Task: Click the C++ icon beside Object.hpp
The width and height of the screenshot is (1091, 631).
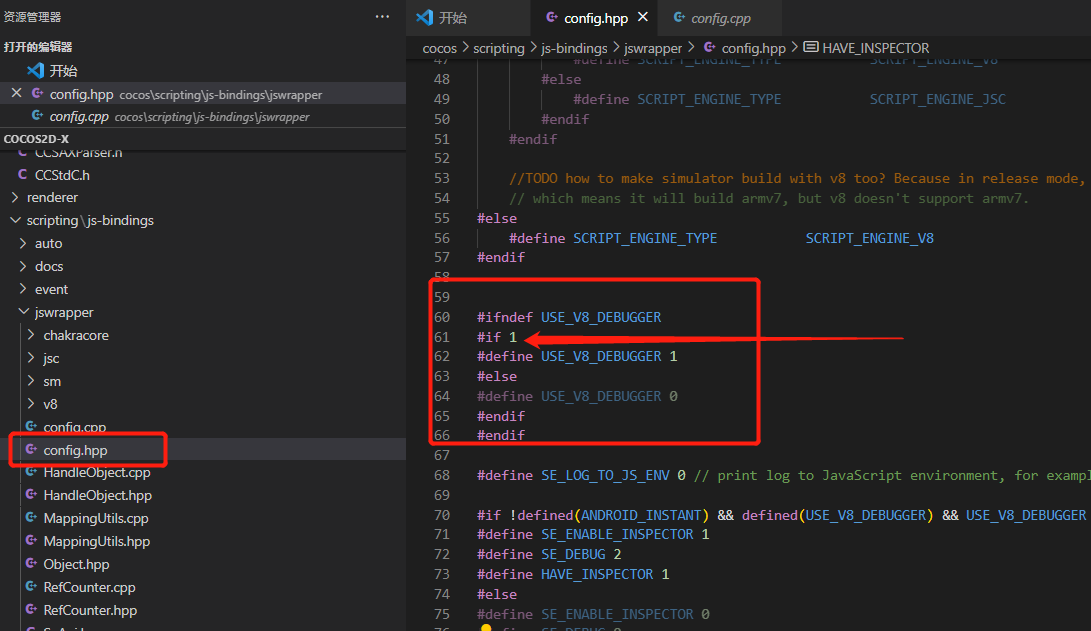Action: tap(31, 564)
